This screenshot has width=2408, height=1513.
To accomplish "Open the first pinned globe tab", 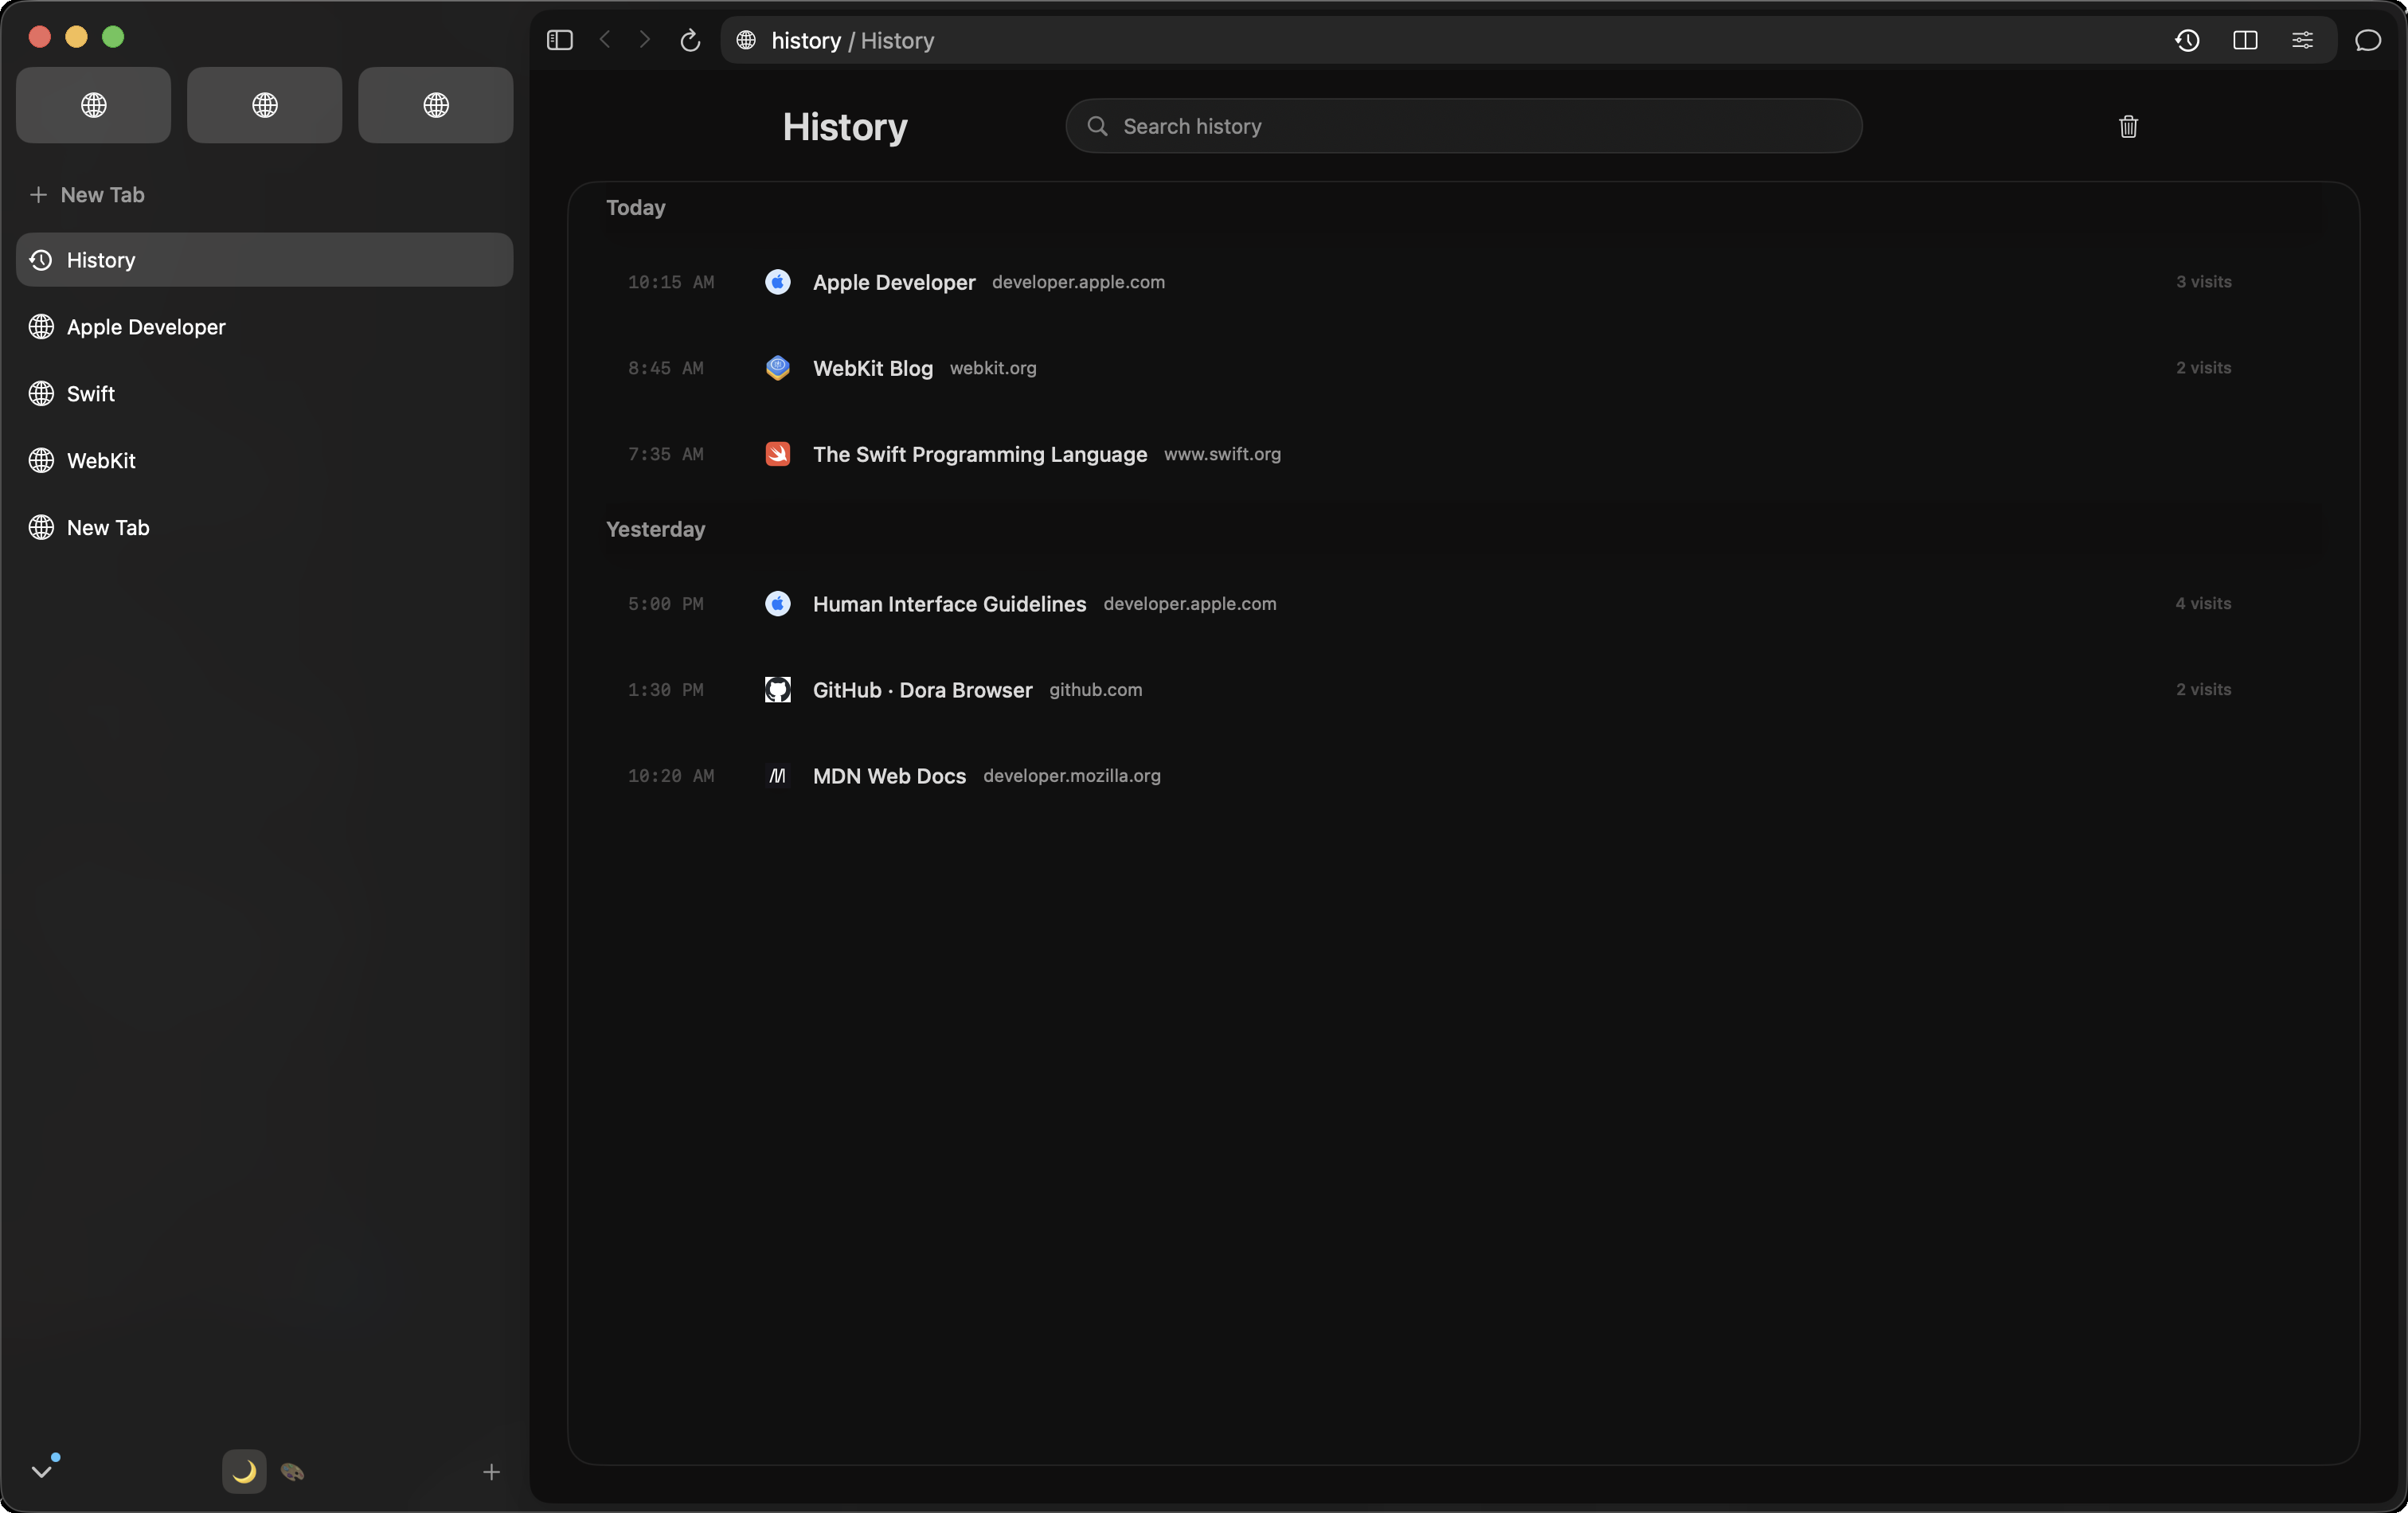I will (x=94, y=105).
